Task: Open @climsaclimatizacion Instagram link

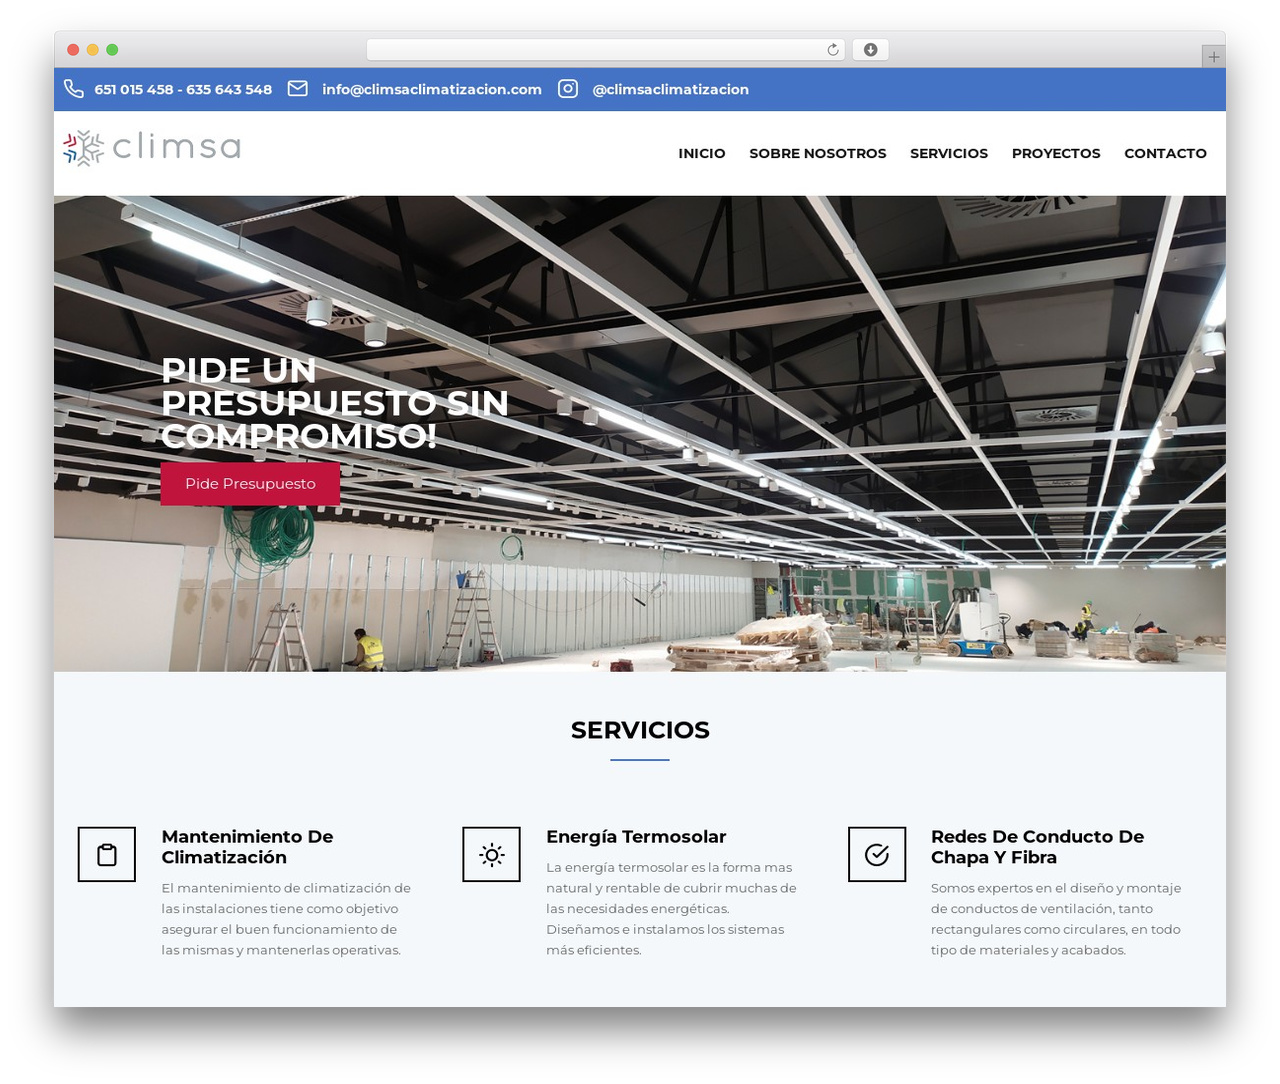Action: coord(671,89)
